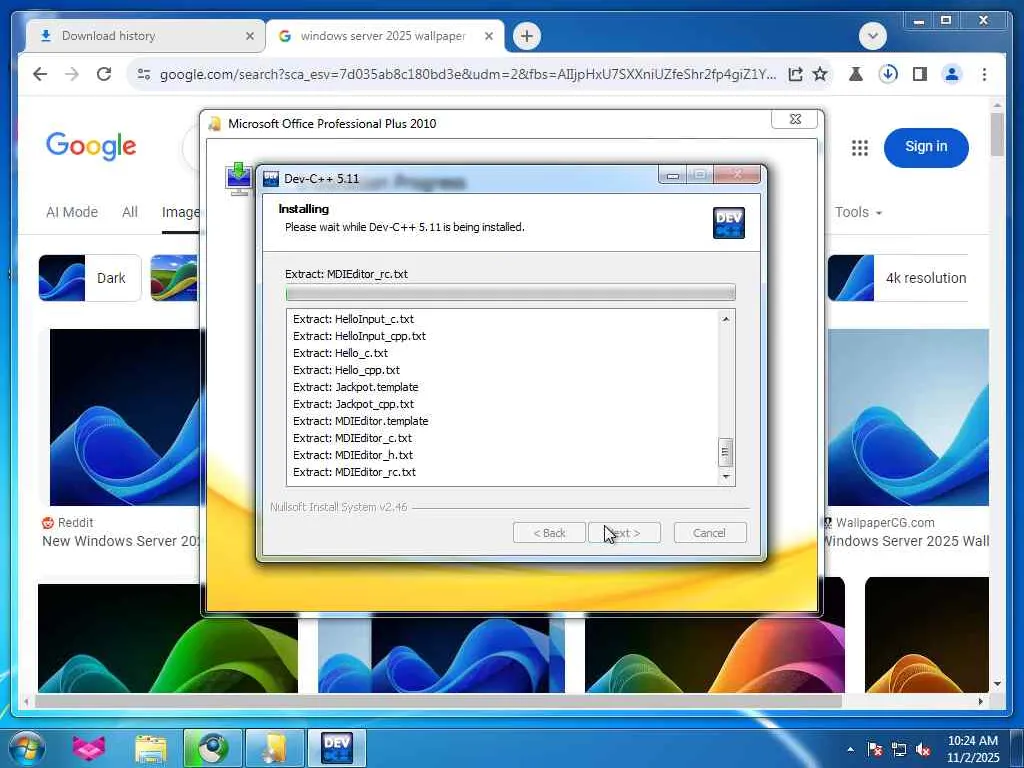The width and height of the screenshot is (1024, 768).
Task: Close the Download history tab
Action: point(249,37)
